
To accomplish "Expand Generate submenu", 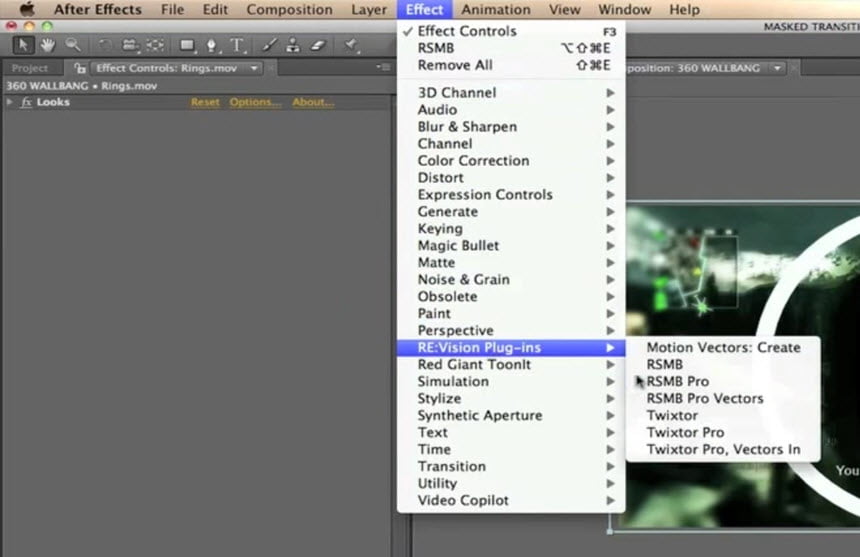I will coord(511,212).
